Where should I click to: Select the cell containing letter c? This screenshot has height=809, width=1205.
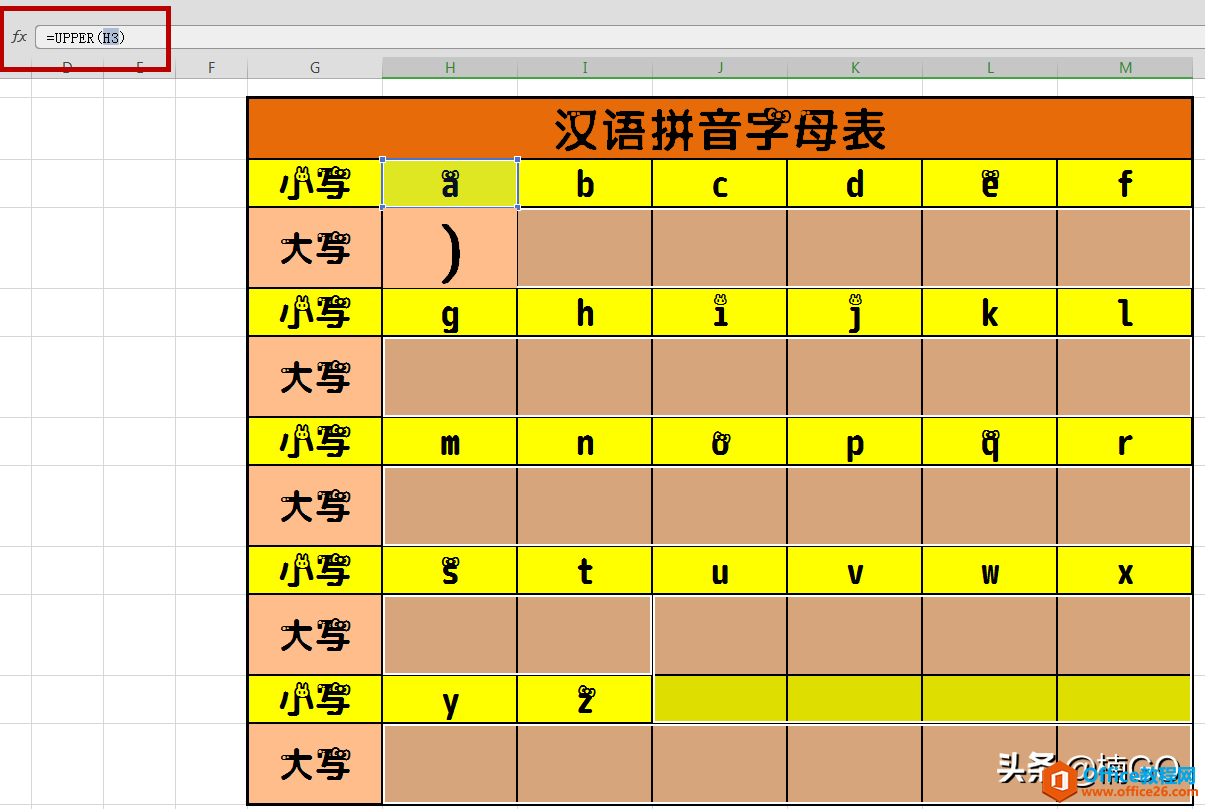tap(720, 184)
